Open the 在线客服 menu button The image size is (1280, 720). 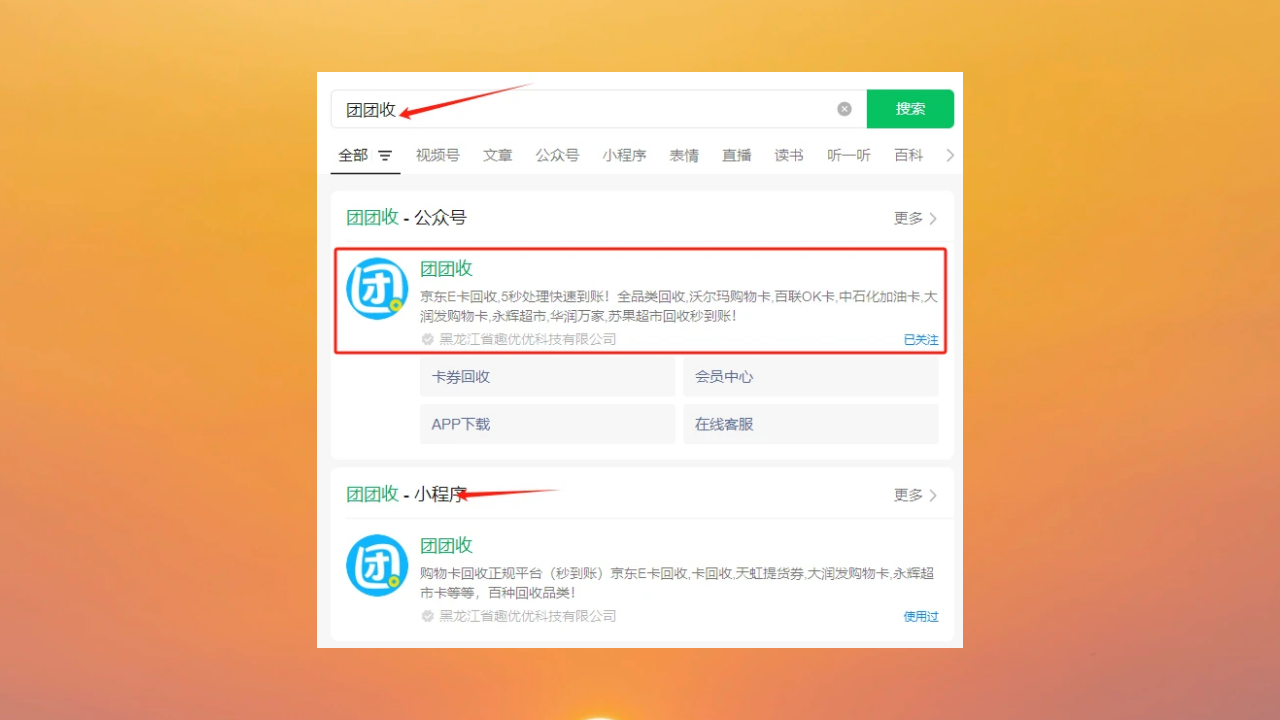coord(811,424)
